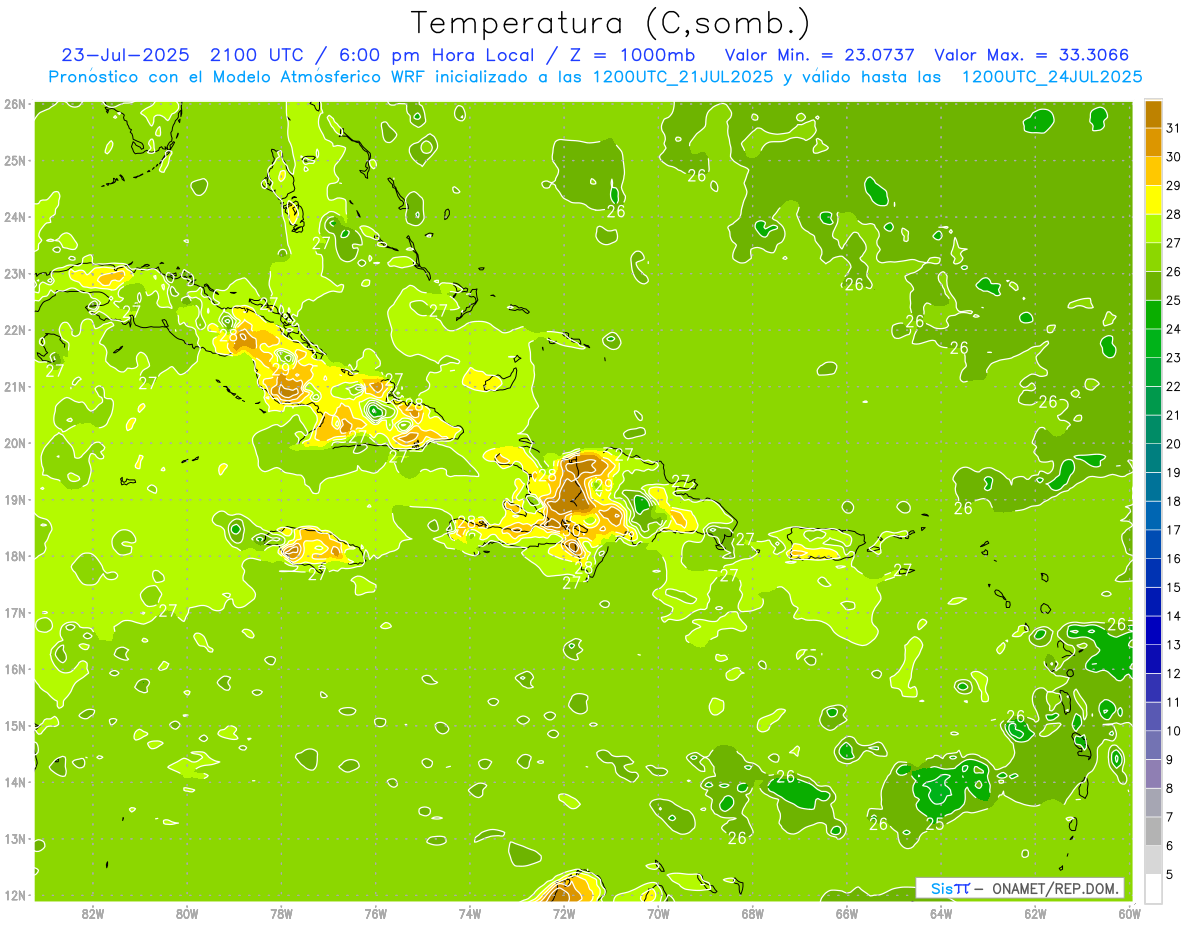Screen dimensions: 1200x927
Task: Click the "72W" longitude axis label
Action: pyautogui.click(x=564, y=913)
